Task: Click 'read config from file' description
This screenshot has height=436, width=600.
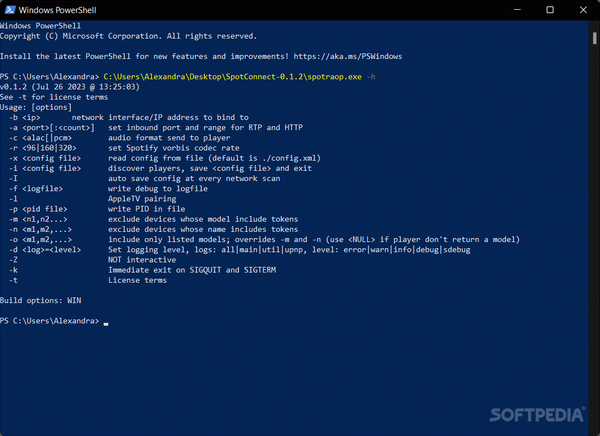Action: (214, 158)
